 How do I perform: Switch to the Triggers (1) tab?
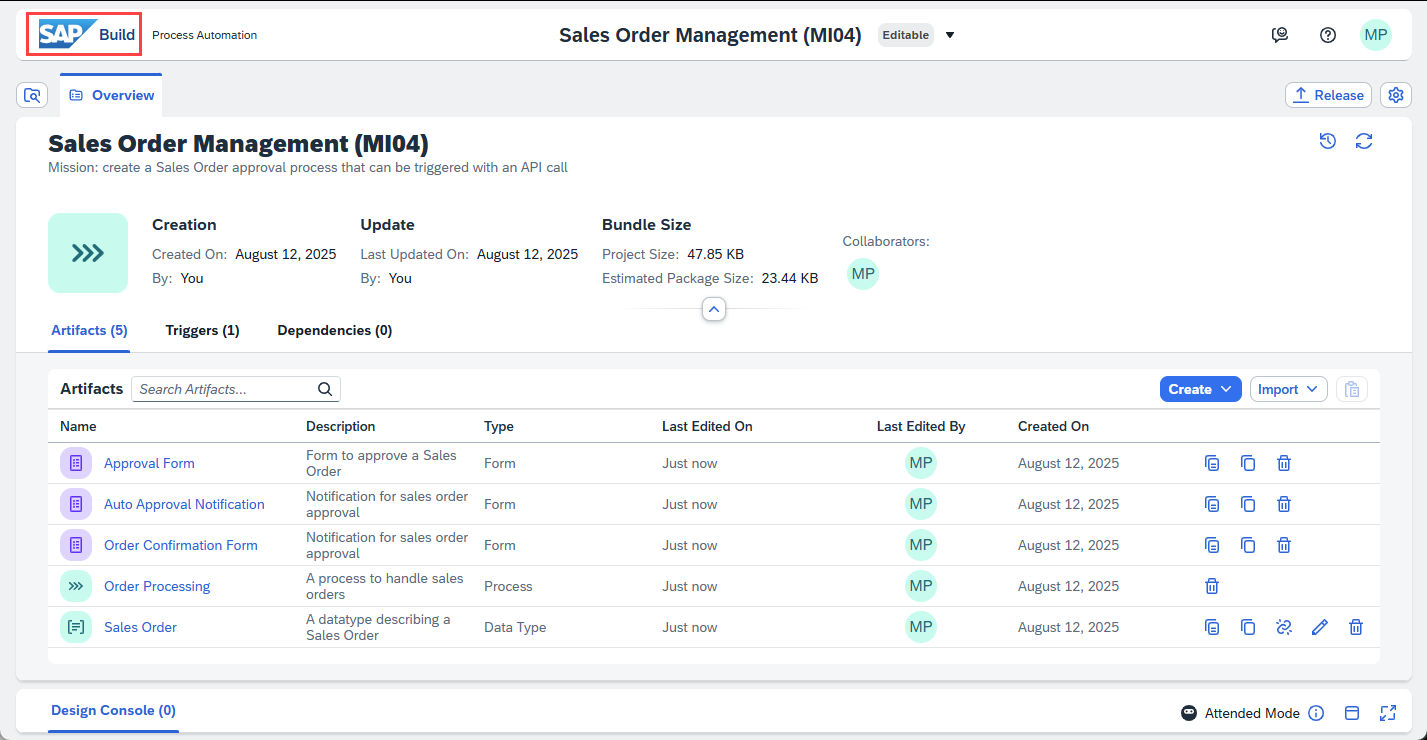coord(203,330)
